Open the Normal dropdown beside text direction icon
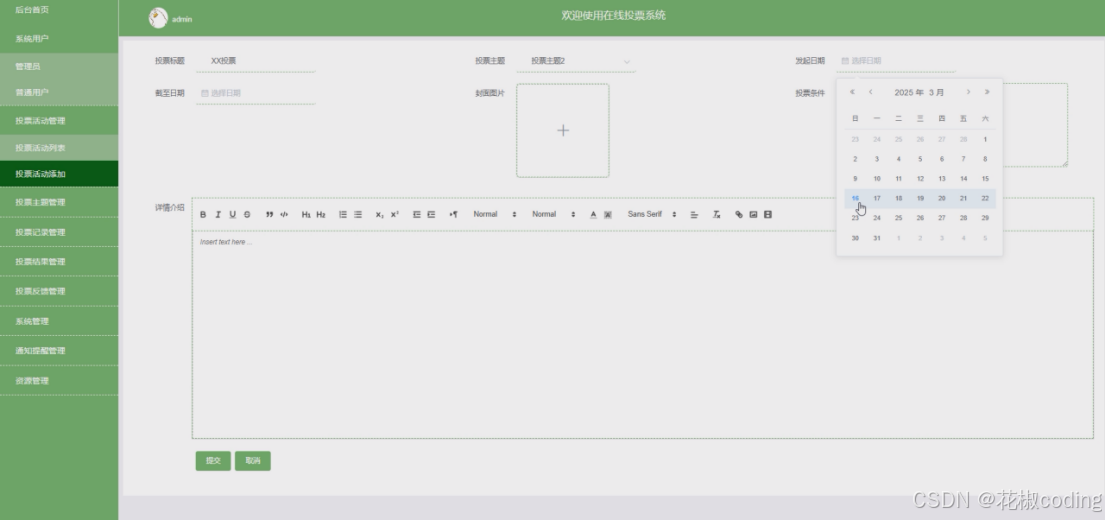The width and height of the screenshot is (1106, 520). click(x=494, y=214)
